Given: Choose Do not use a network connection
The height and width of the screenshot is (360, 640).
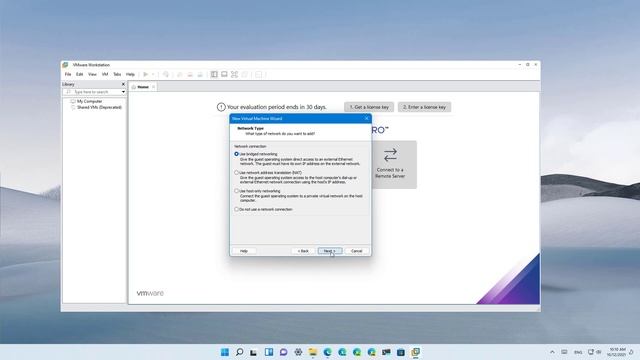Looking at the screenshot, I should (x=236, y=209).
